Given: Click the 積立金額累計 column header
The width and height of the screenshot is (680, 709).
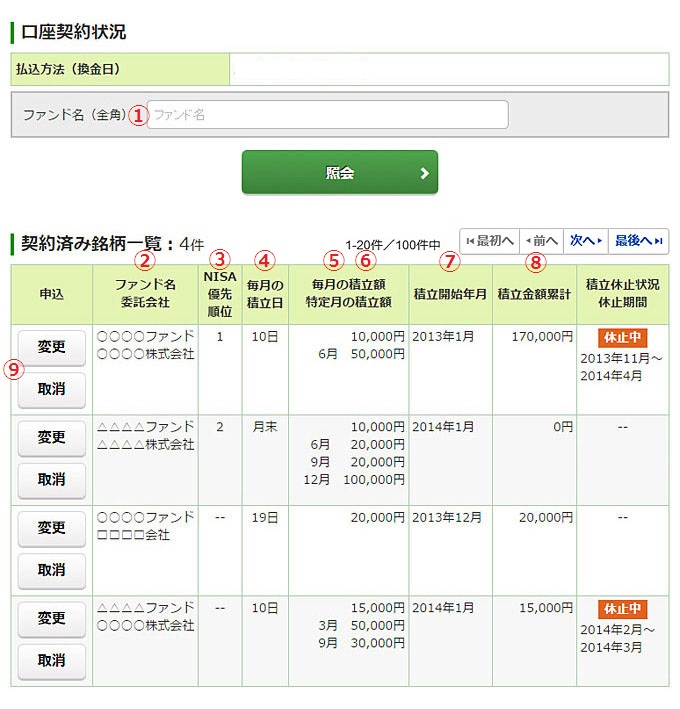Looking at the screenshot, I should 534,294.
